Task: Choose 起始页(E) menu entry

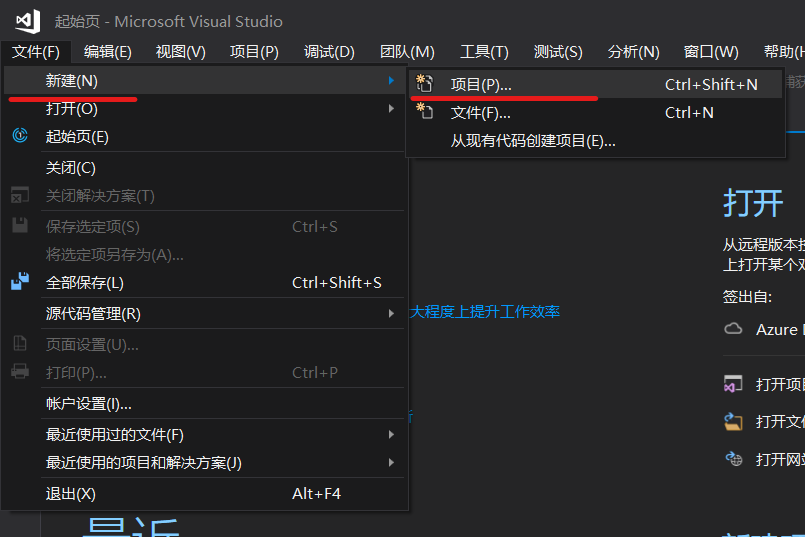Action: pos(204,137)
